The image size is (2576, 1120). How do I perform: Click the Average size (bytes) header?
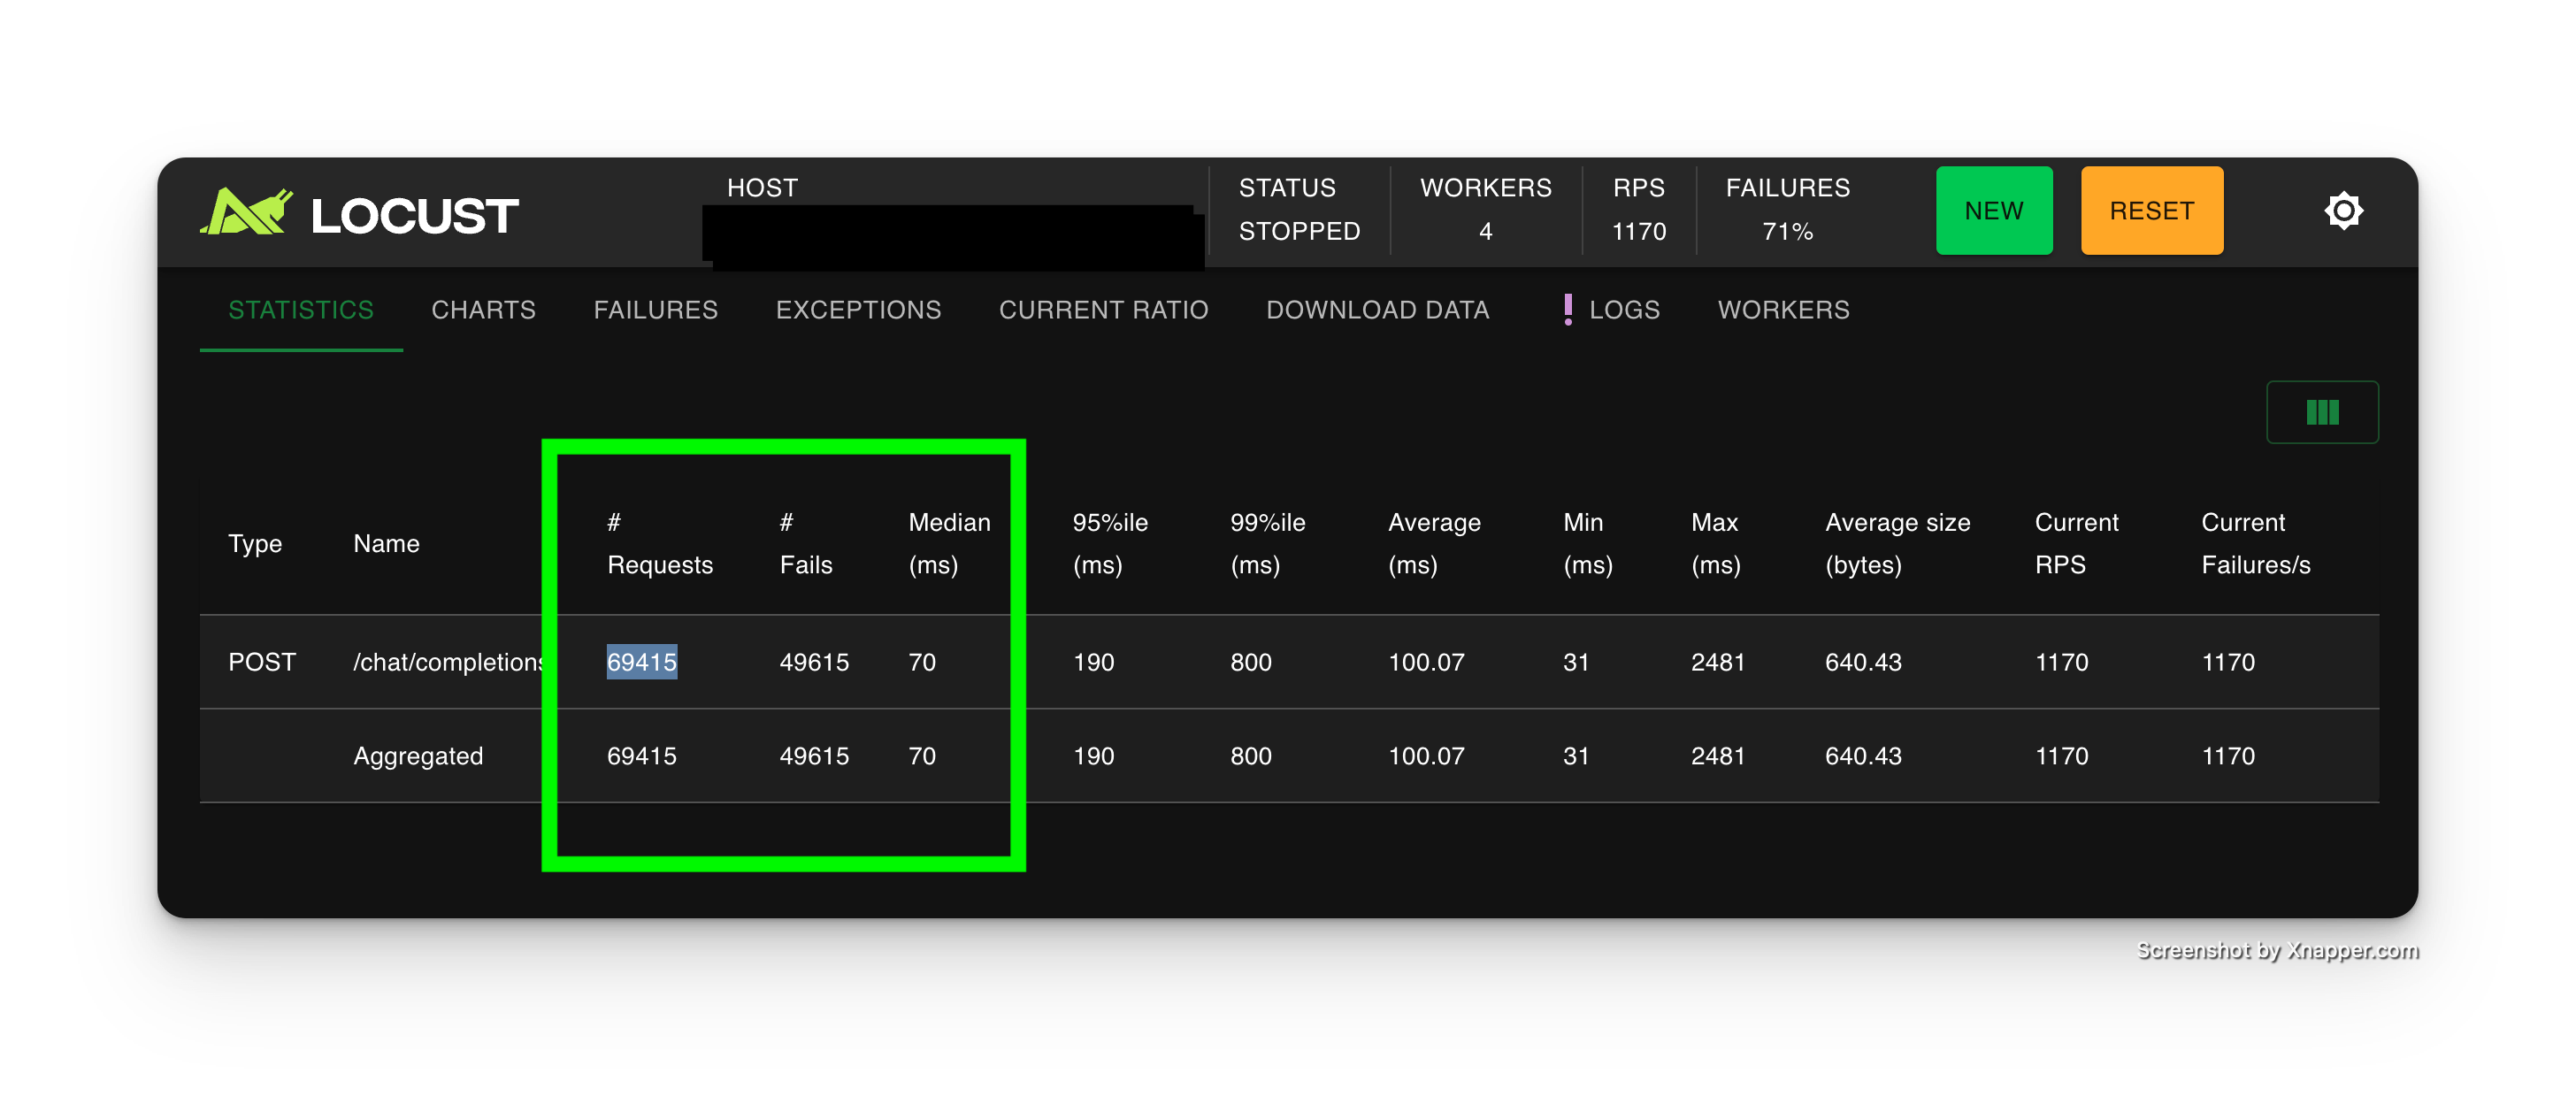[1897, 543]
